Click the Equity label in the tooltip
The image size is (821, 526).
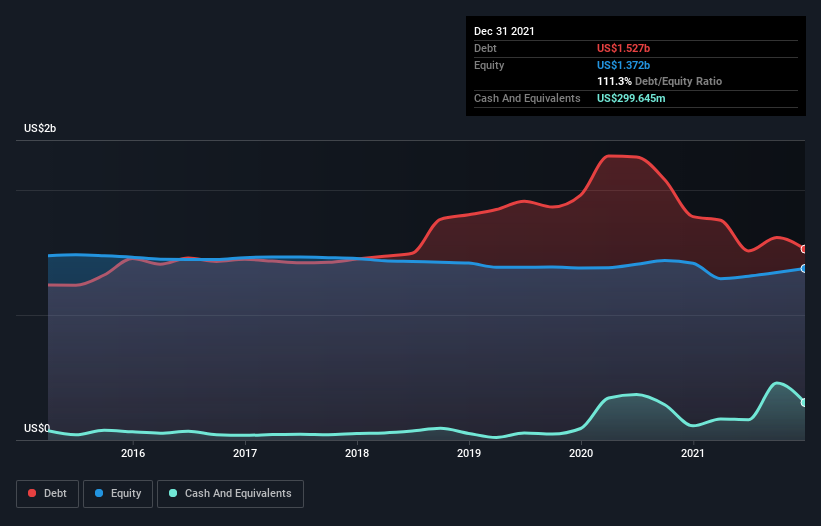click(489, 65)
